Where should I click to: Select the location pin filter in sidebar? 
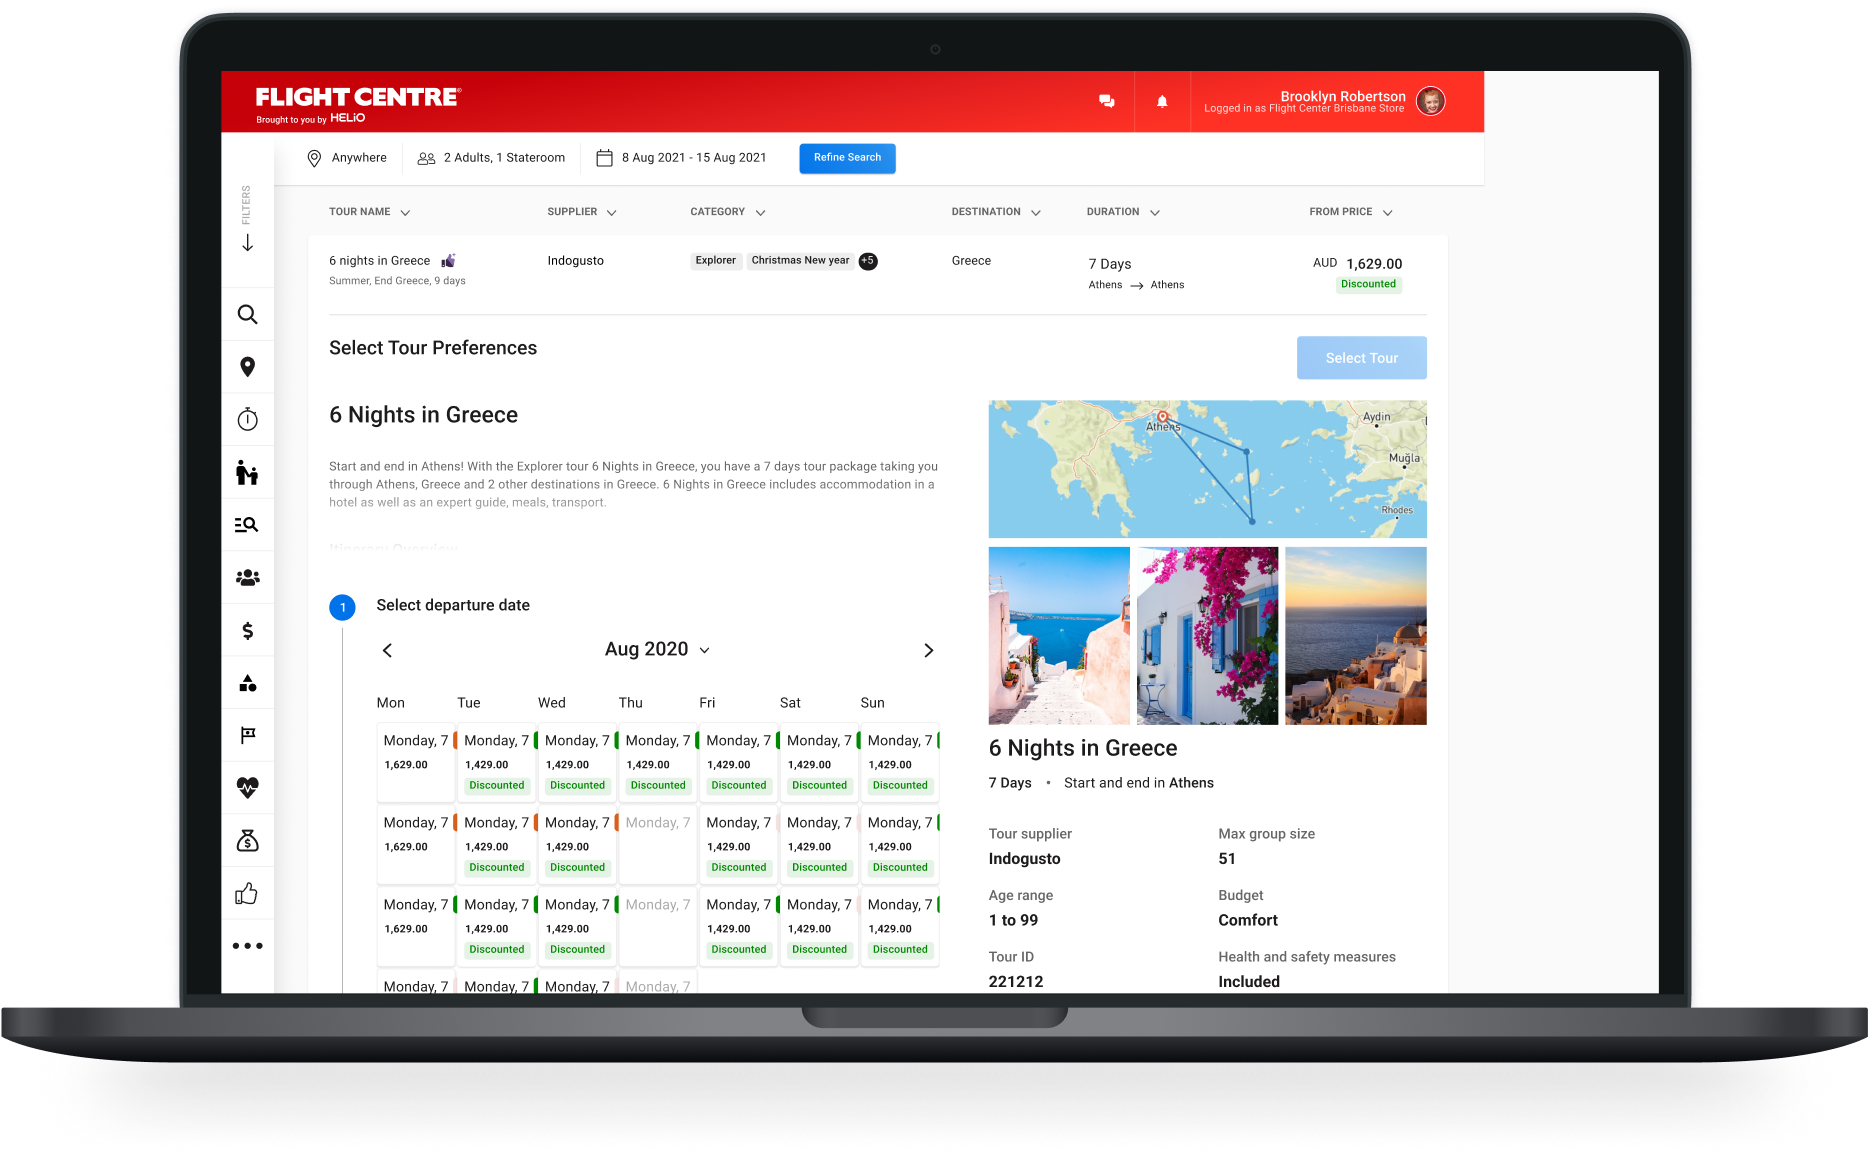(x=247, y=367)
